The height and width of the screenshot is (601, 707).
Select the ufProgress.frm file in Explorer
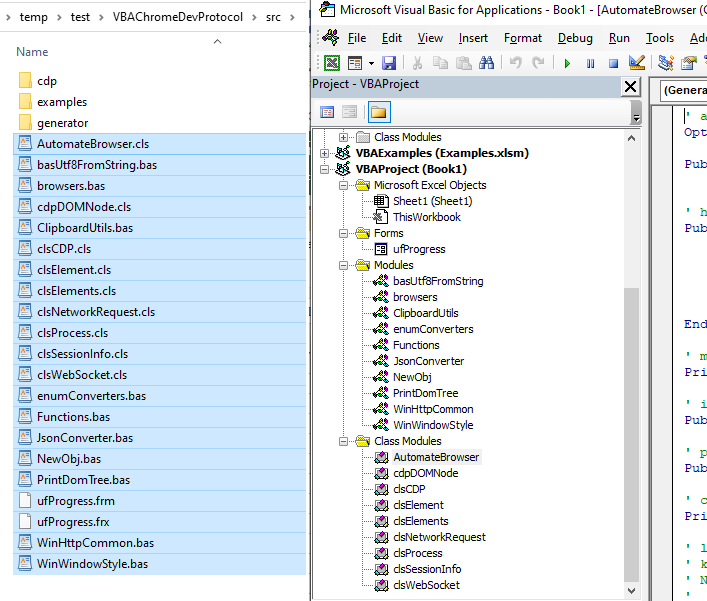tap(76, 501)
